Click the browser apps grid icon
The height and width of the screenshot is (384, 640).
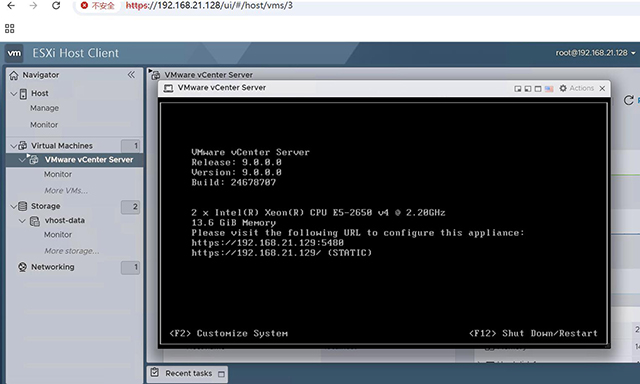(9, 29)
